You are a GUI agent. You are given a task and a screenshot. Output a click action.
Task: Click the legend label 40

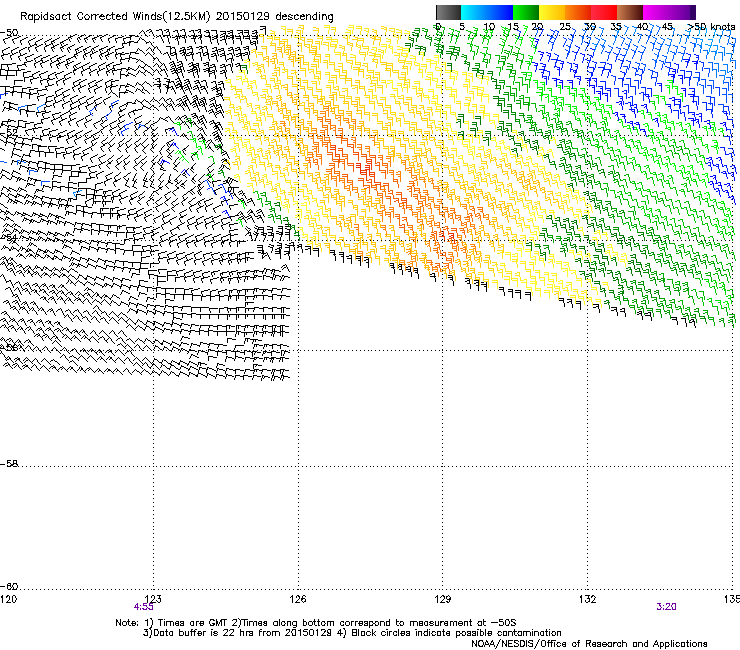[x=642, y=27]
